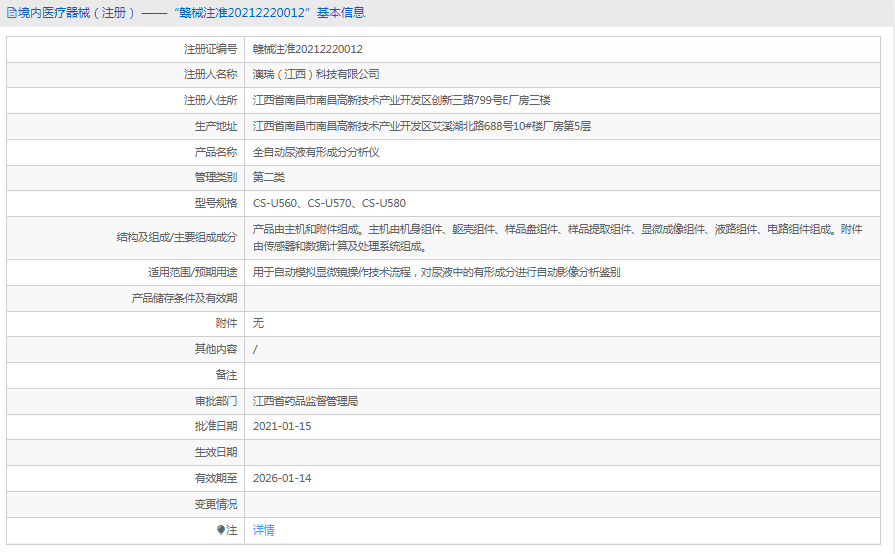The image size is (895, 554).
Task: Click the 备注 label
Action: [227, 375]
